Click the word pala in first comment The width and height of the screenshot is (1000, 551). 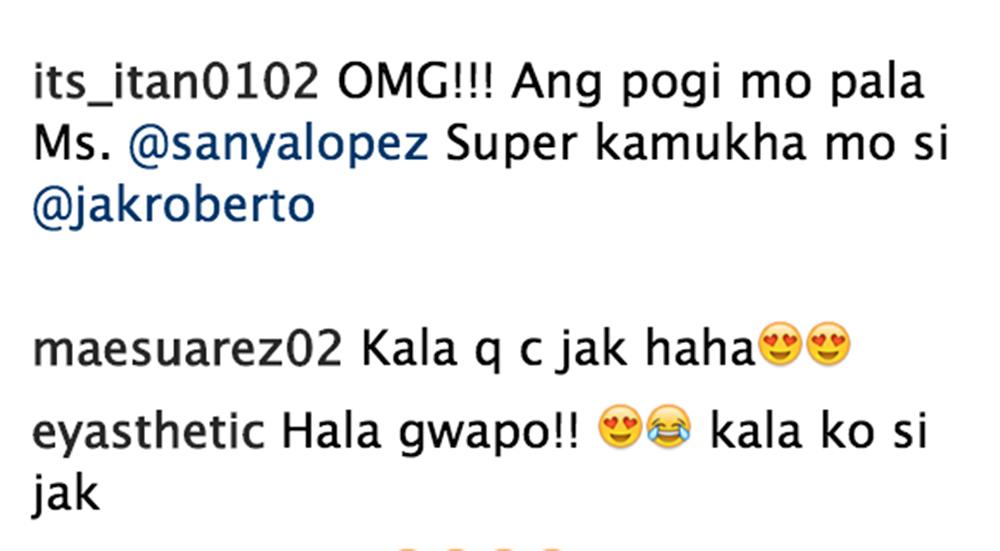pyautogui.click(x=877, y=84)
